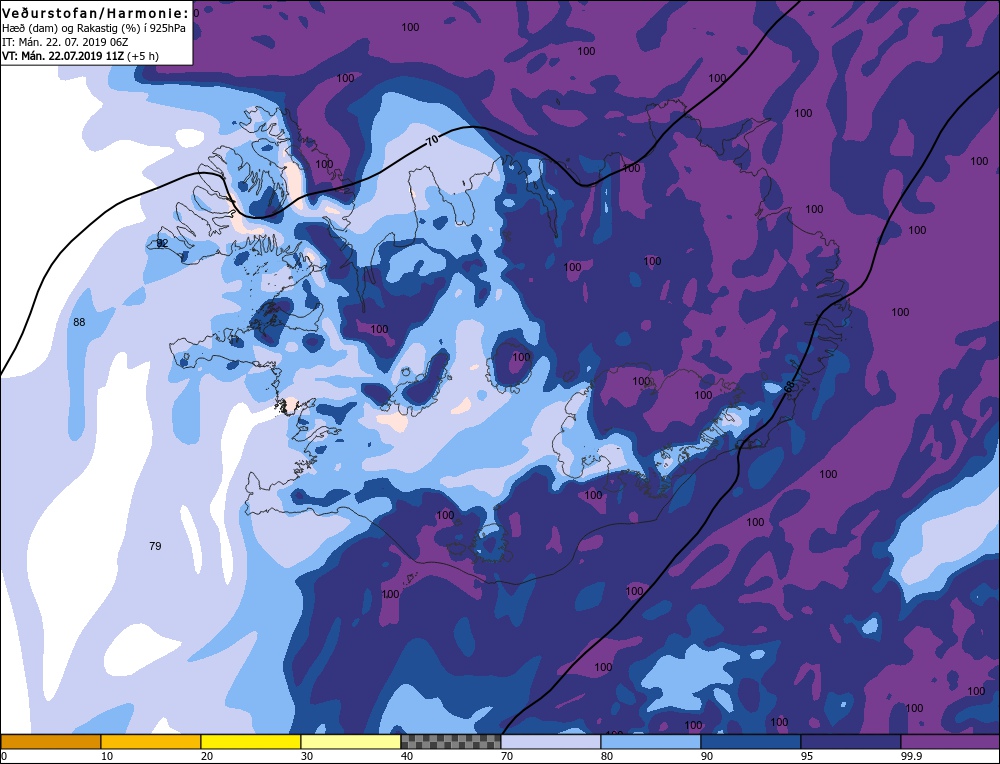Click the '80' tick label on the legend
Viewport: 1000px width, 764px height.
607,756
